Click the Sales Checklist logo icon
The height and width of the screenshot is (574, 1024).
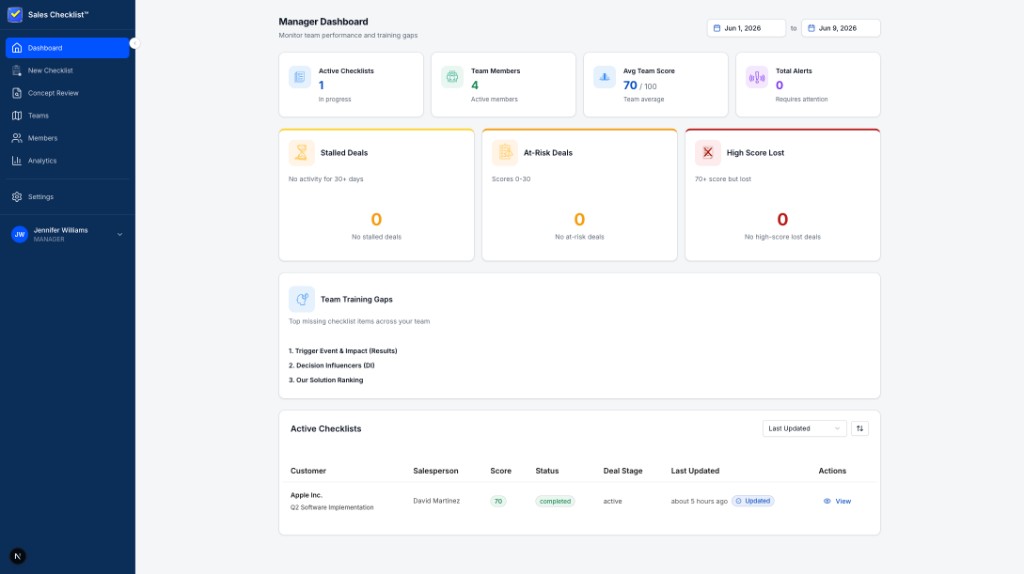pyautogui.click(x=15, y=14)
